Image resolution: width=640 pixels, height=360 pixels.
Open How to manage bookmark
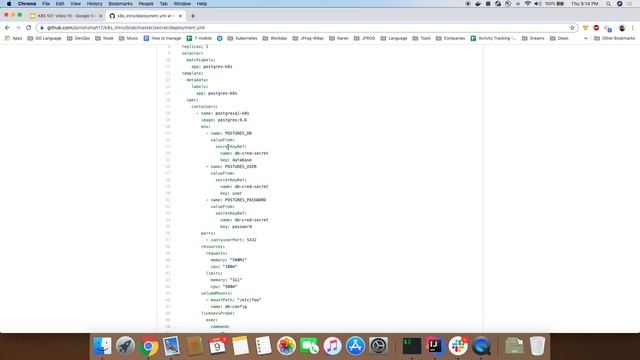point(162,38)
